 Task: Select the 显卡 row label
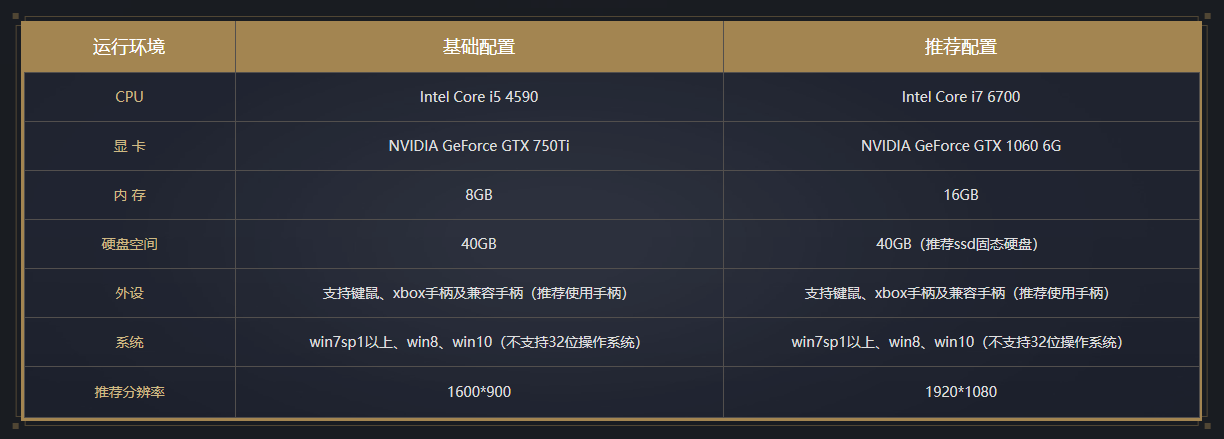pyautogui.click(x=129, y=146)
